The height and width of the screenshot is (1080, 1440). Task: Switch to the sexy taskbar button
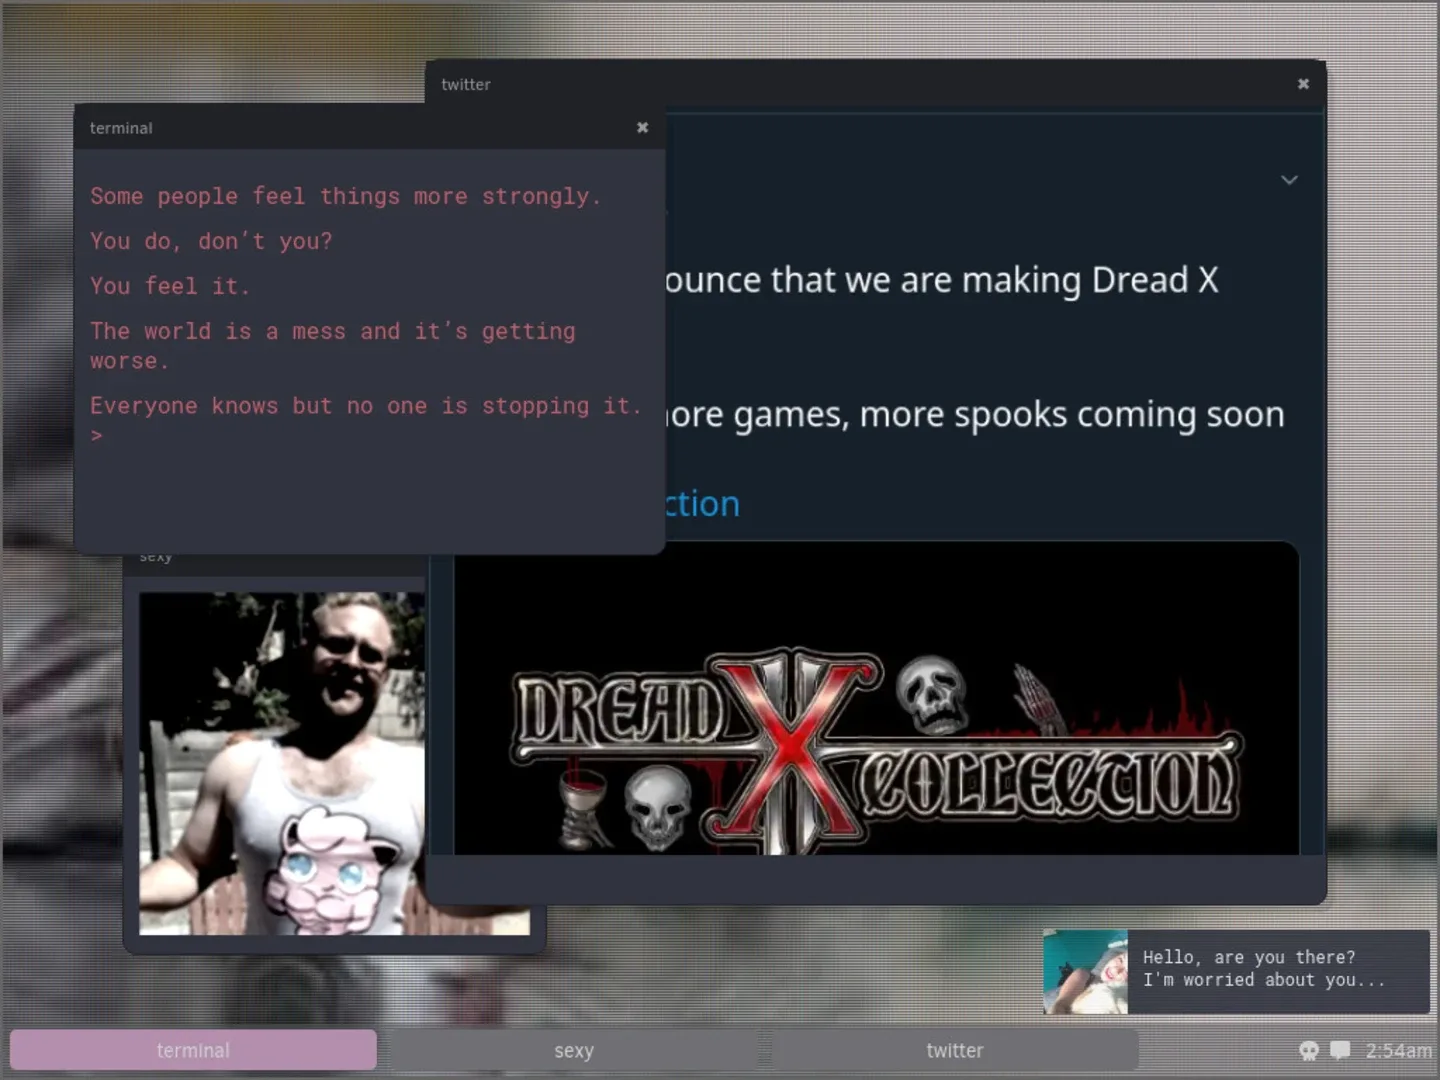point(574,1050)
